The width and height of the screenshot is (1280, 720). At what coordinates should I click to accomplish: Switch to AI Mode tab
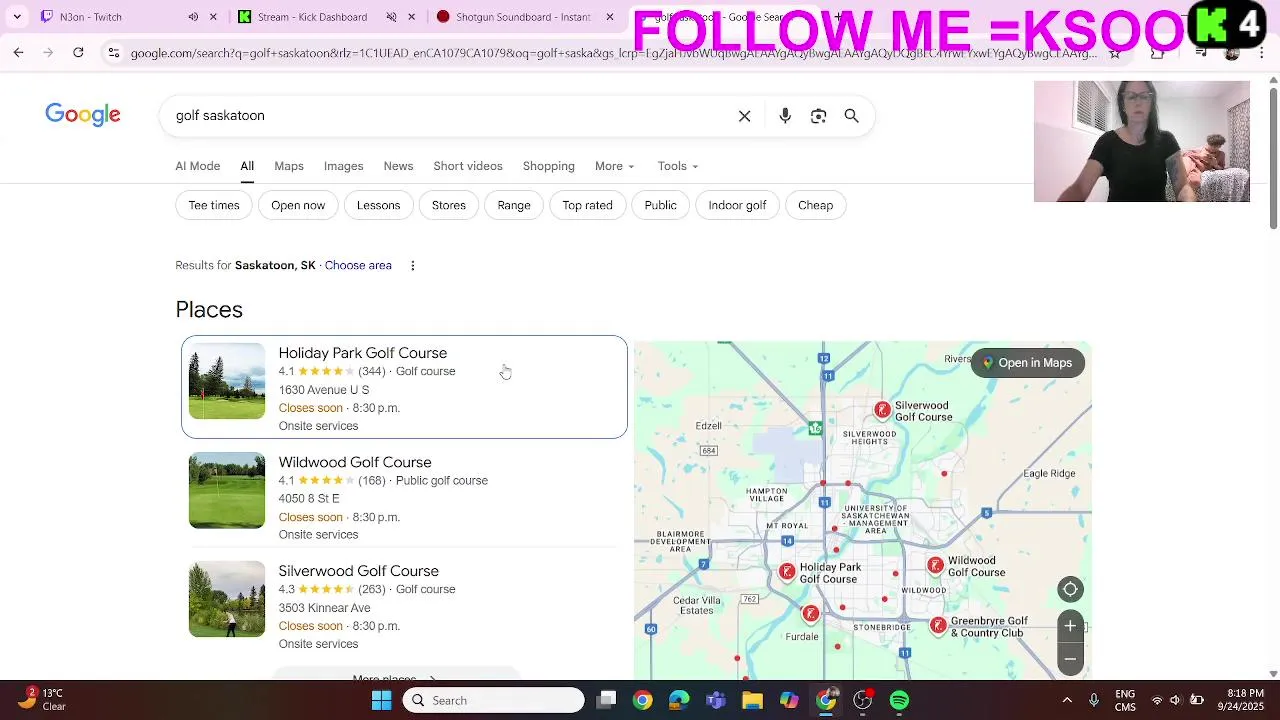click(x=198, y=166)
